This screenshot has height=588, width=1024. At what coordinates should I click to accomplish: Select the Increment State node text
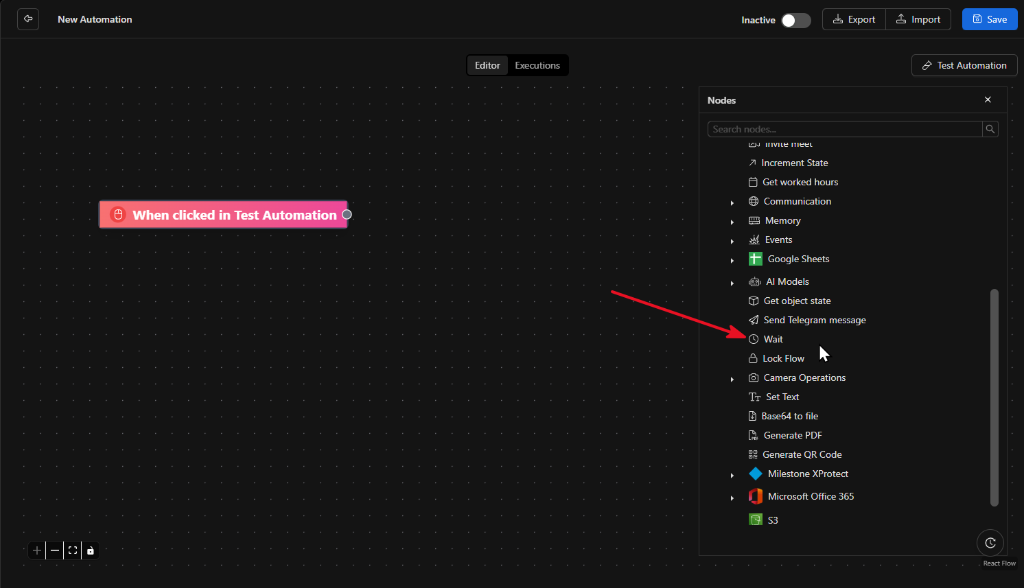click(x=794, y=163)
